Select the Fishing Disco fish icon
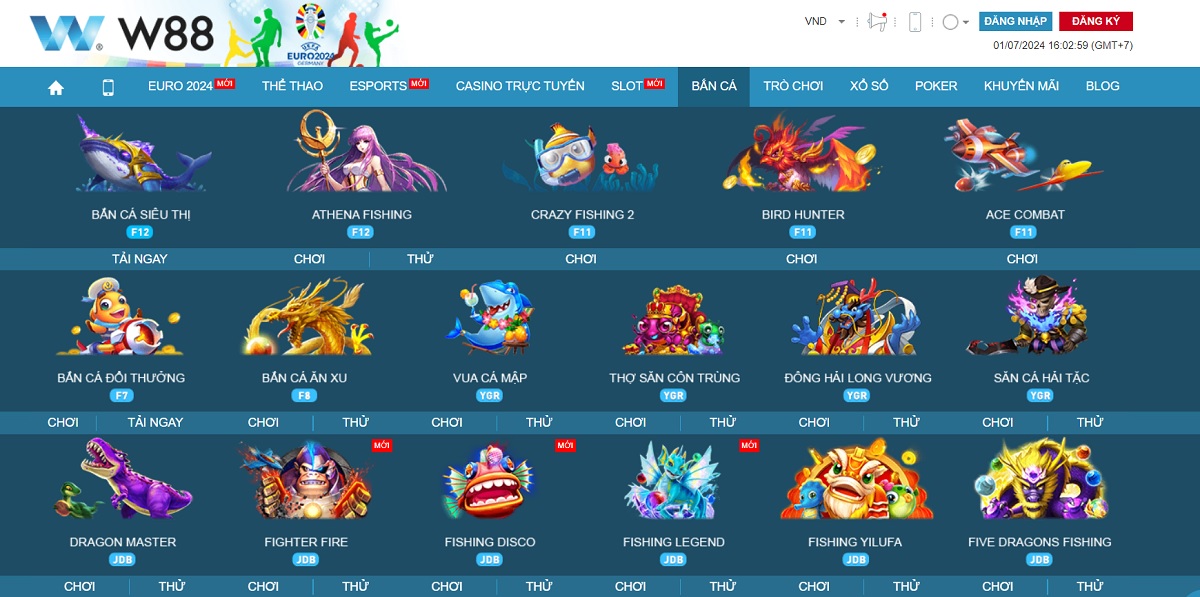 click(x=490, y=482)
